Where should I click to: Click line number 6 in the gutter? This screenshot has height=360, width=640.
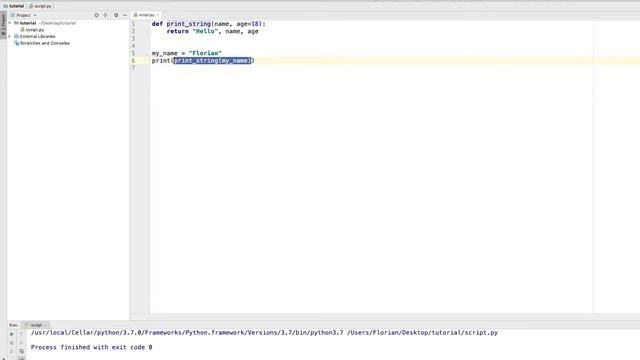click(133, 61)
